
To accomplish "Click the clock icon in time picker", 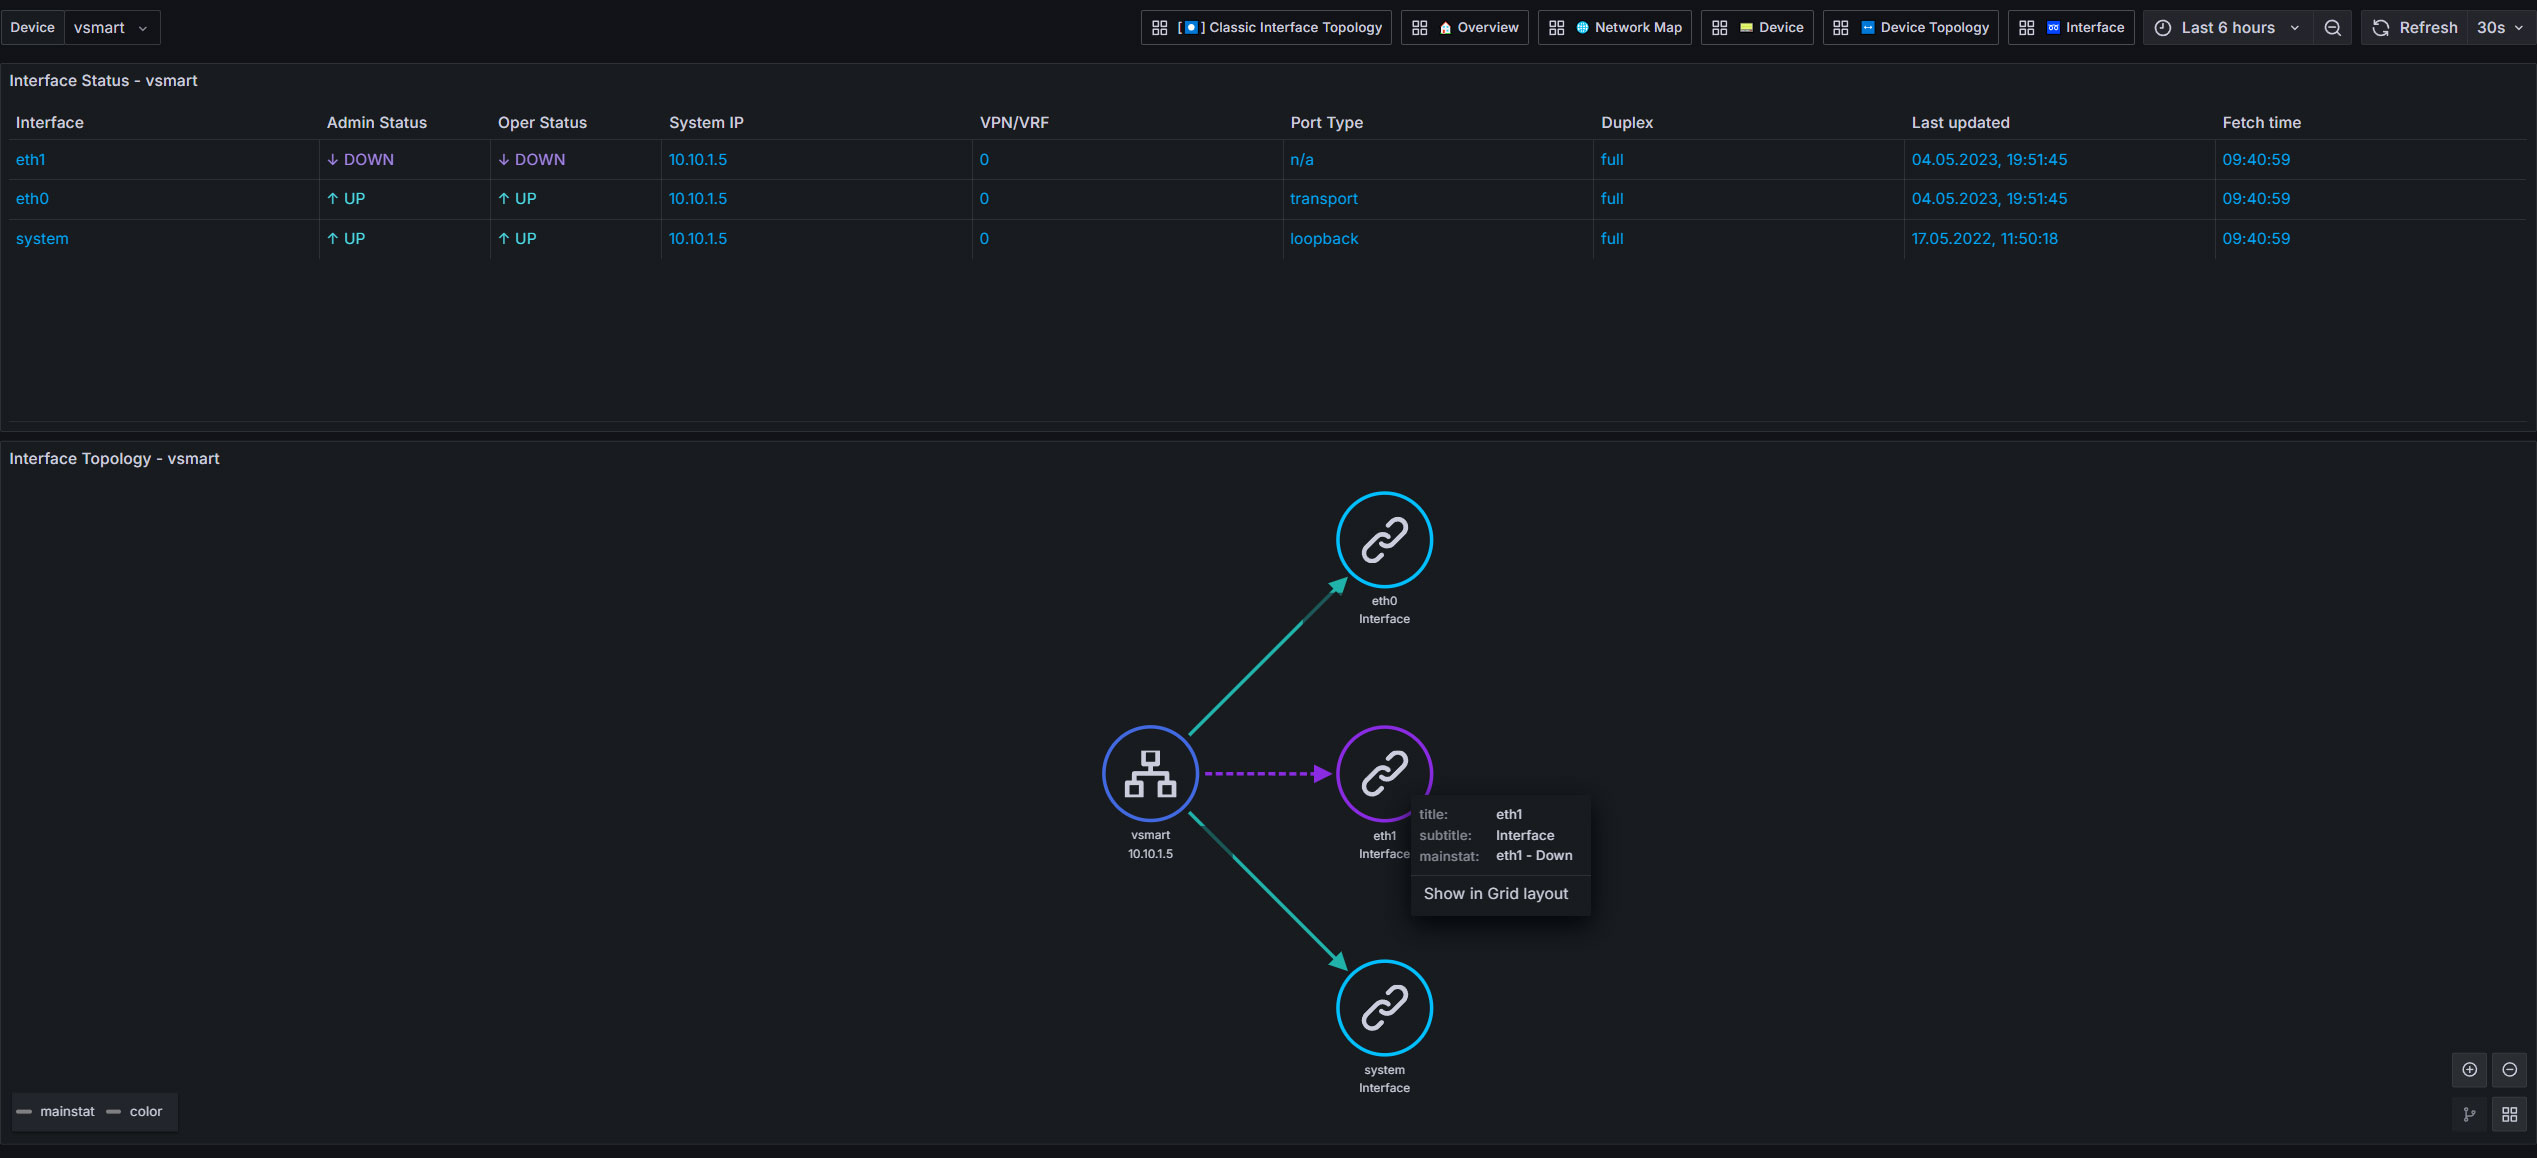I will [2163, 28].
